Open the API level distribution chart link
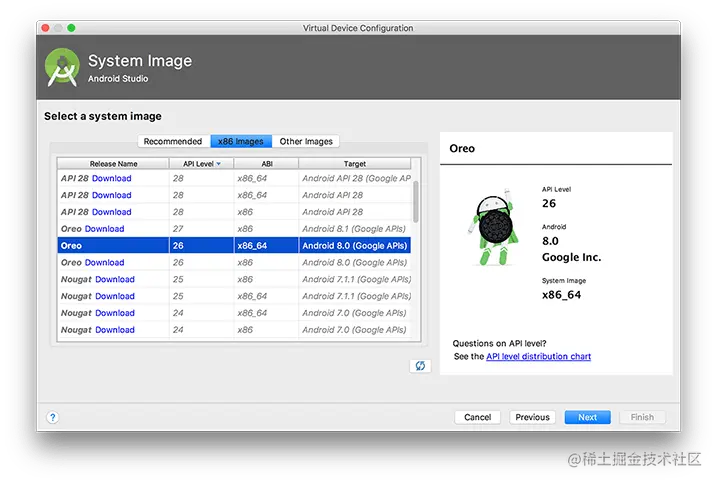Image resolution: width=717 pixels, height=483 pixels. 538,356
